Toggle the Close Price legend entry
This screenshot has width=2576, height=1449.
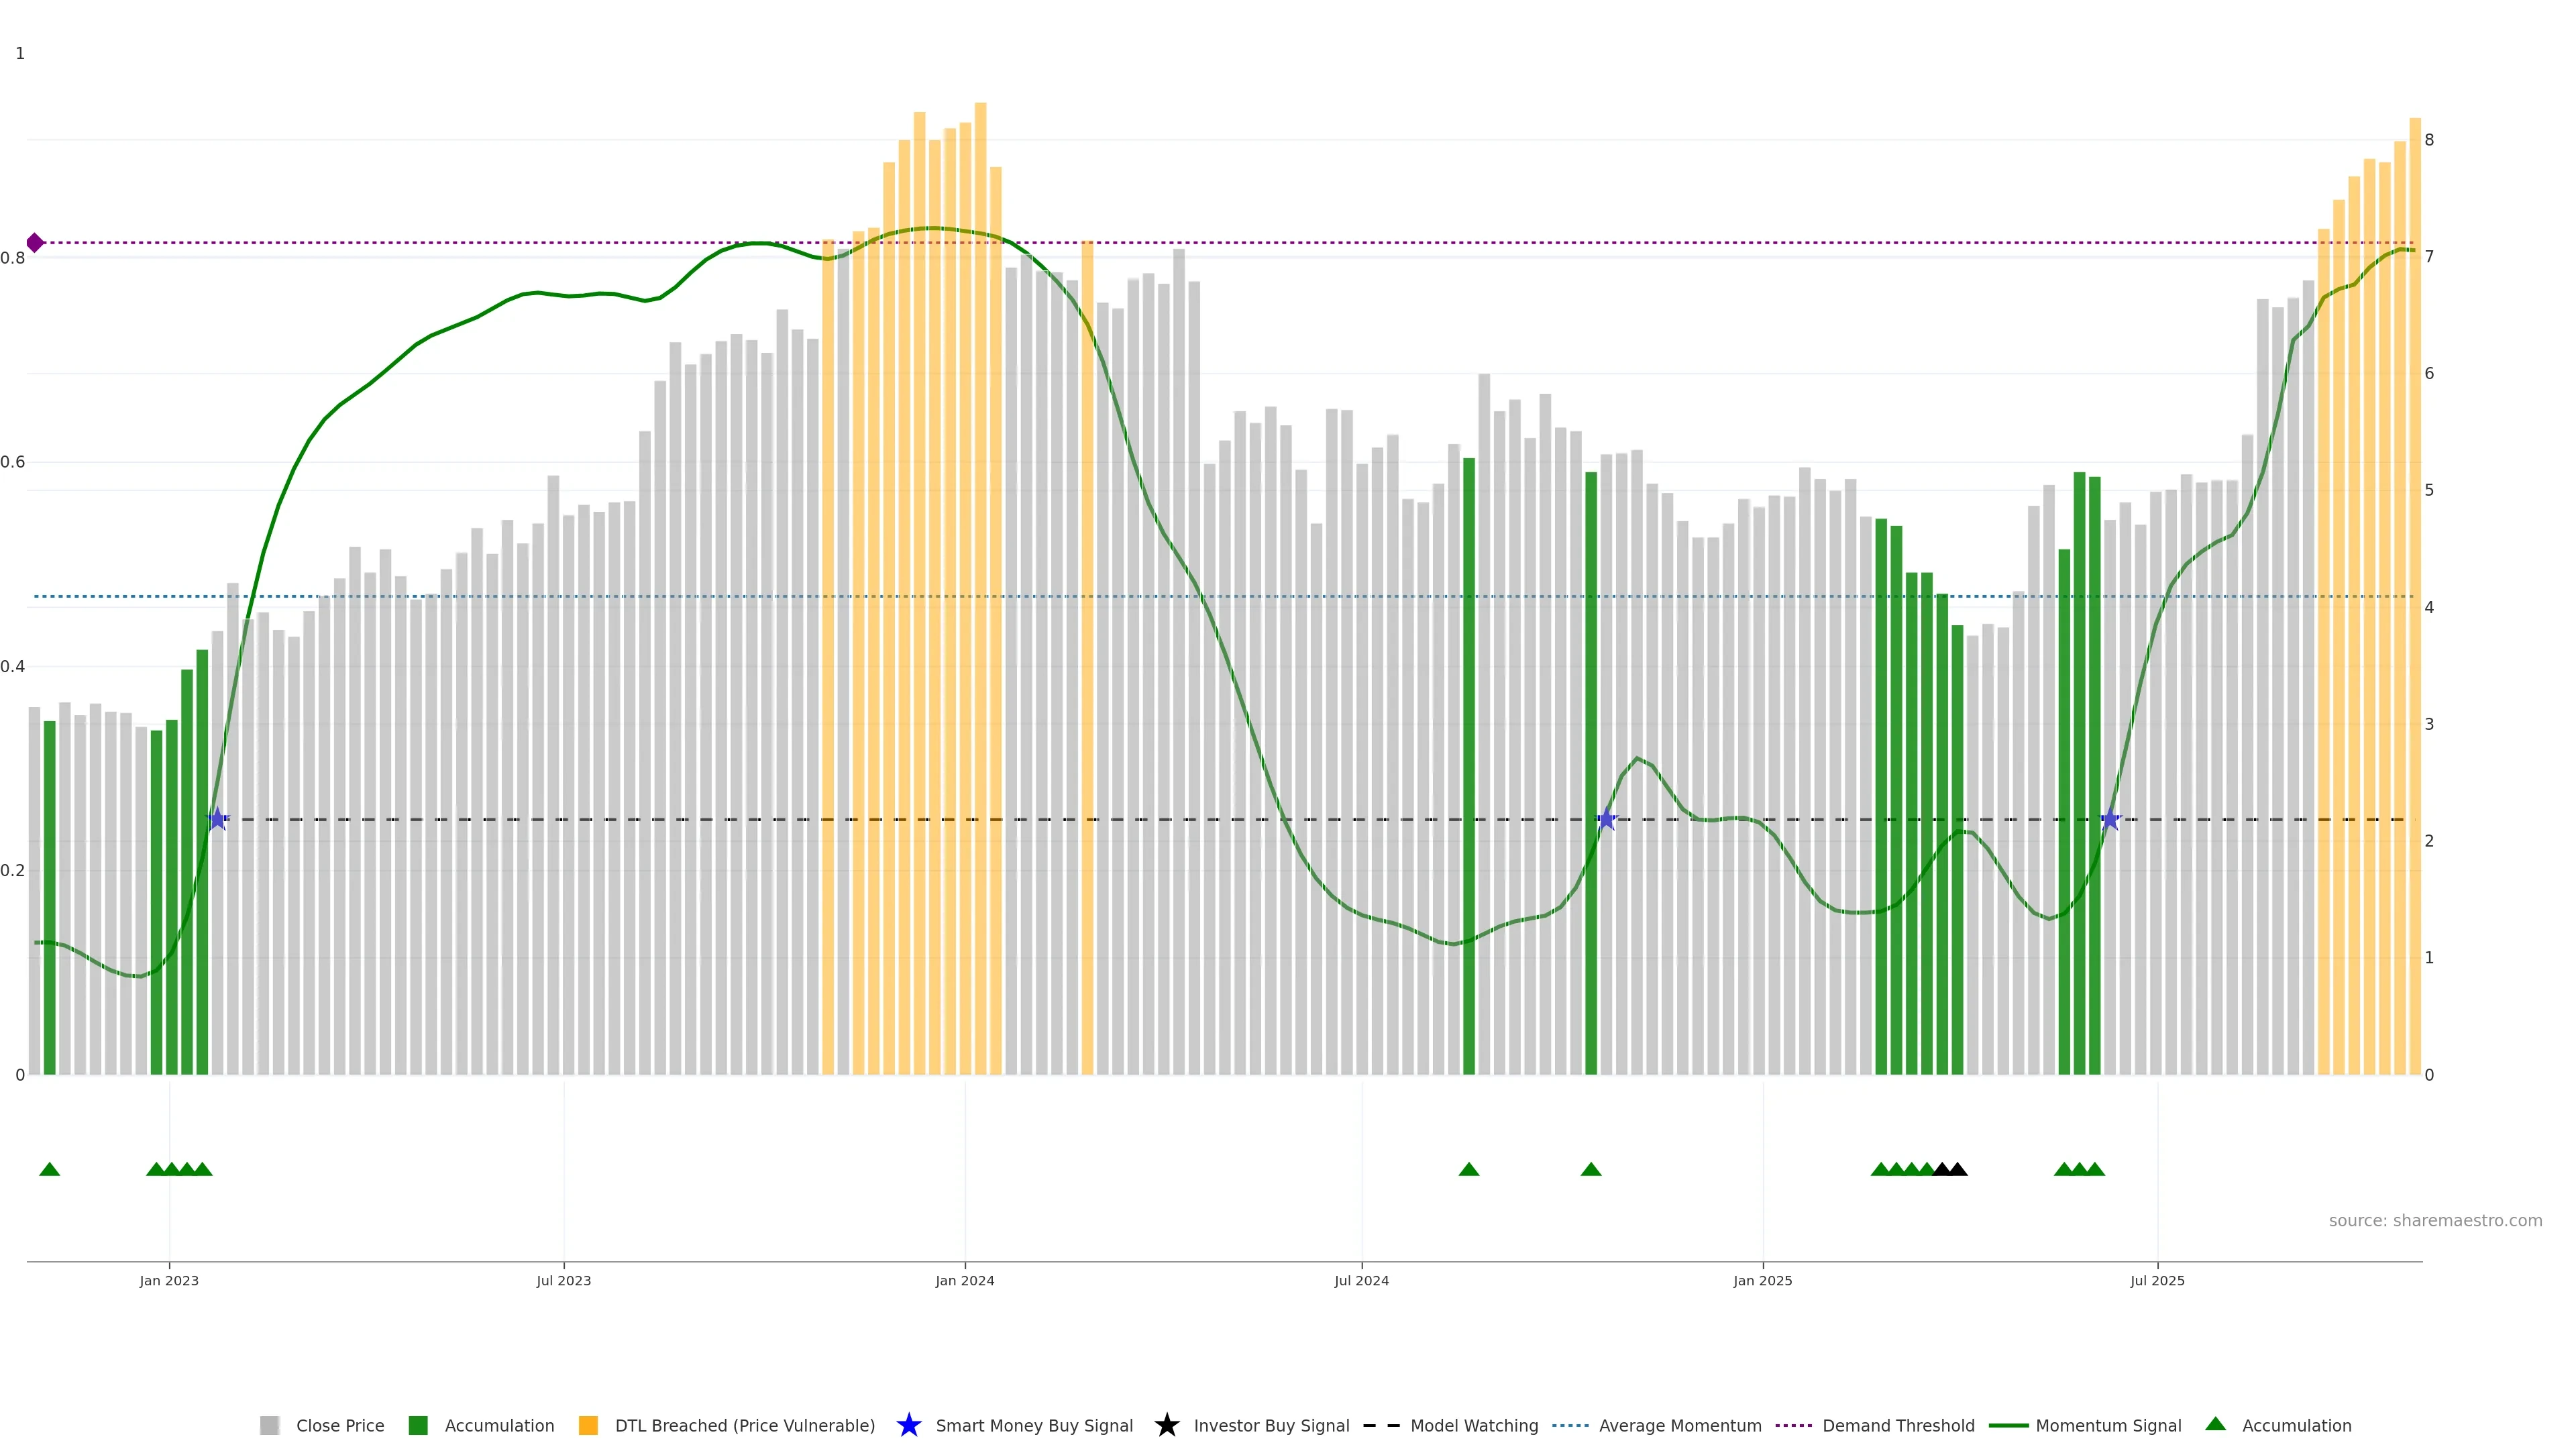[x=339, y=1425]
